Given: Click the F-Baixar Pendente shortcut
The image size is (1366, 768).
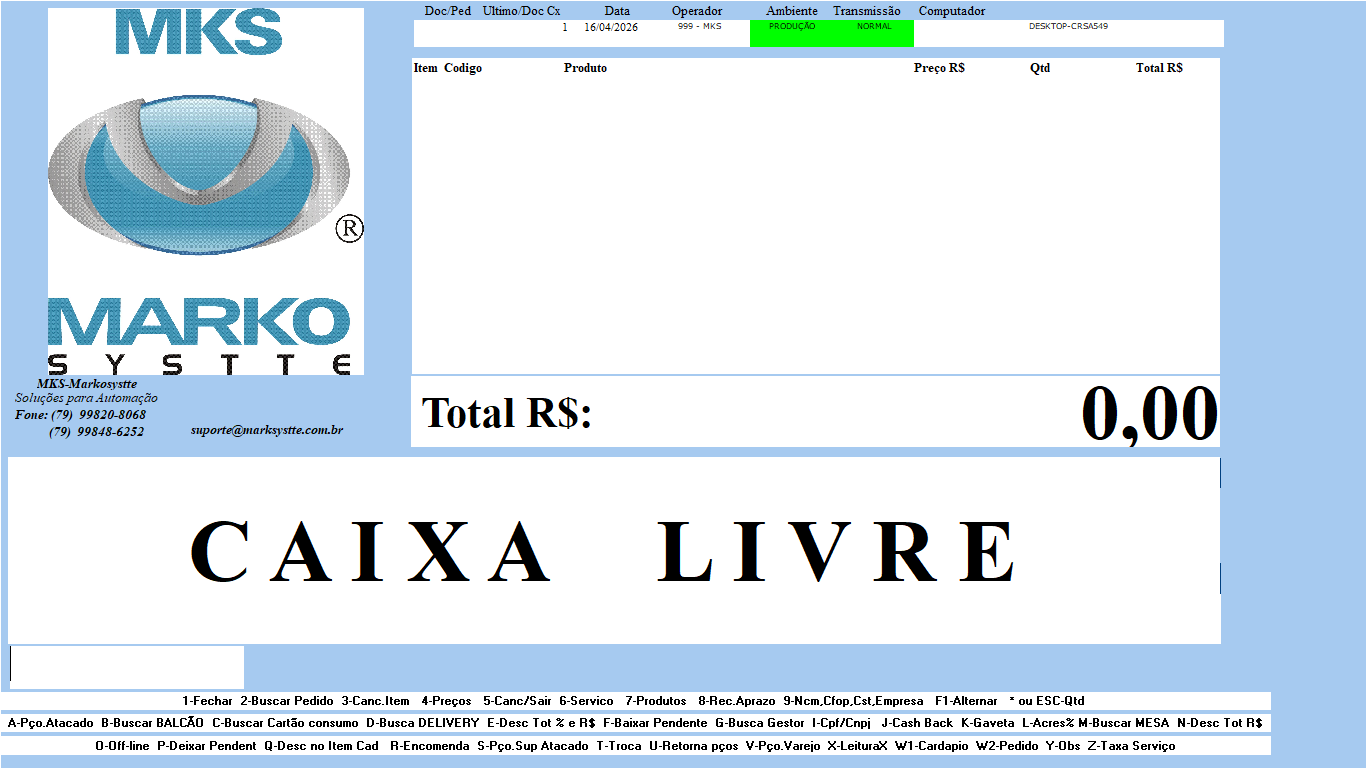Looking at the screenshot, I should coord(655,723).
